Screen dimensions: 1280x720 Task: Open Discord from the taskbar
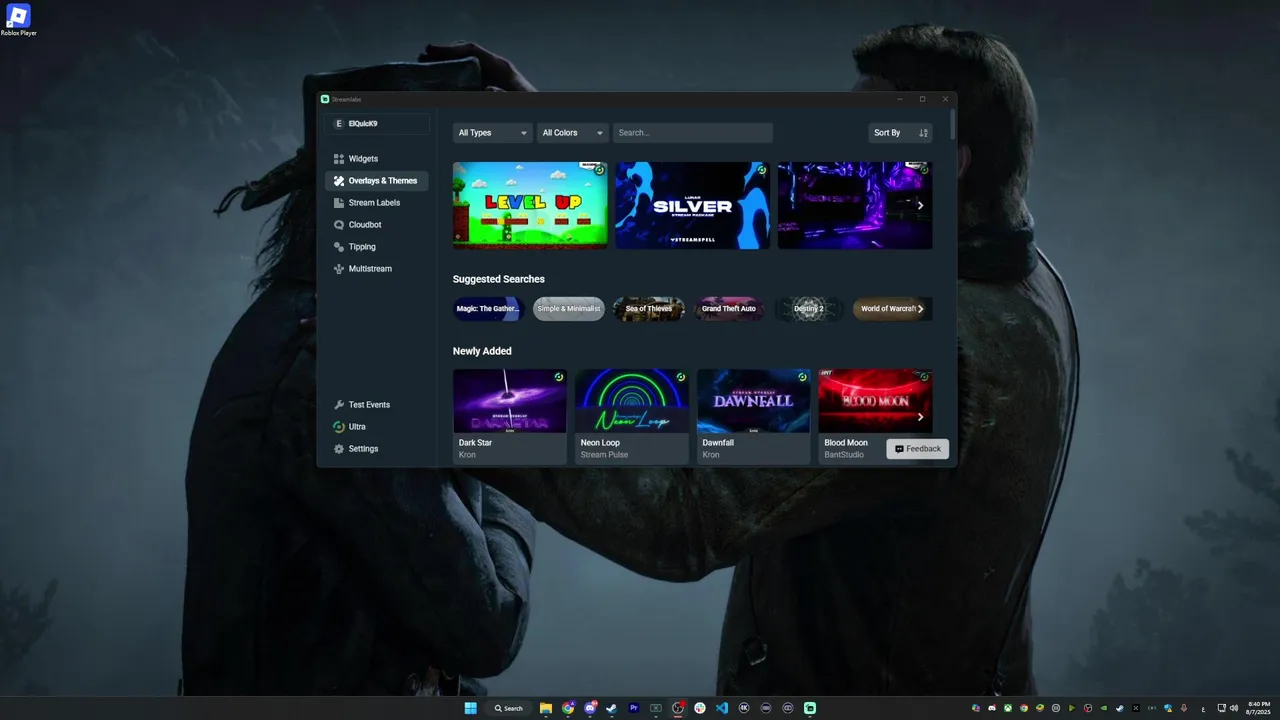pyautogui.click(x=590, y=708)
